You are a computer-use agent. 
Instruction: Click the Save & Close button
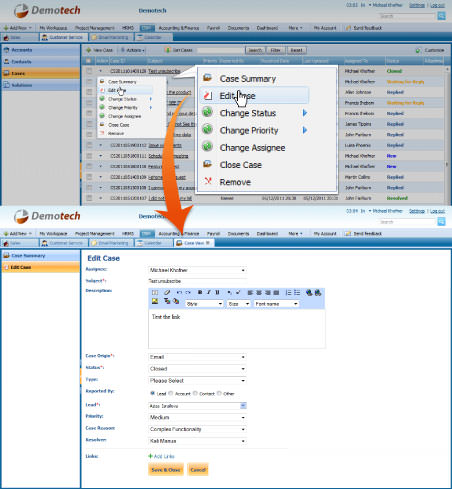click(x=166, y=470)
